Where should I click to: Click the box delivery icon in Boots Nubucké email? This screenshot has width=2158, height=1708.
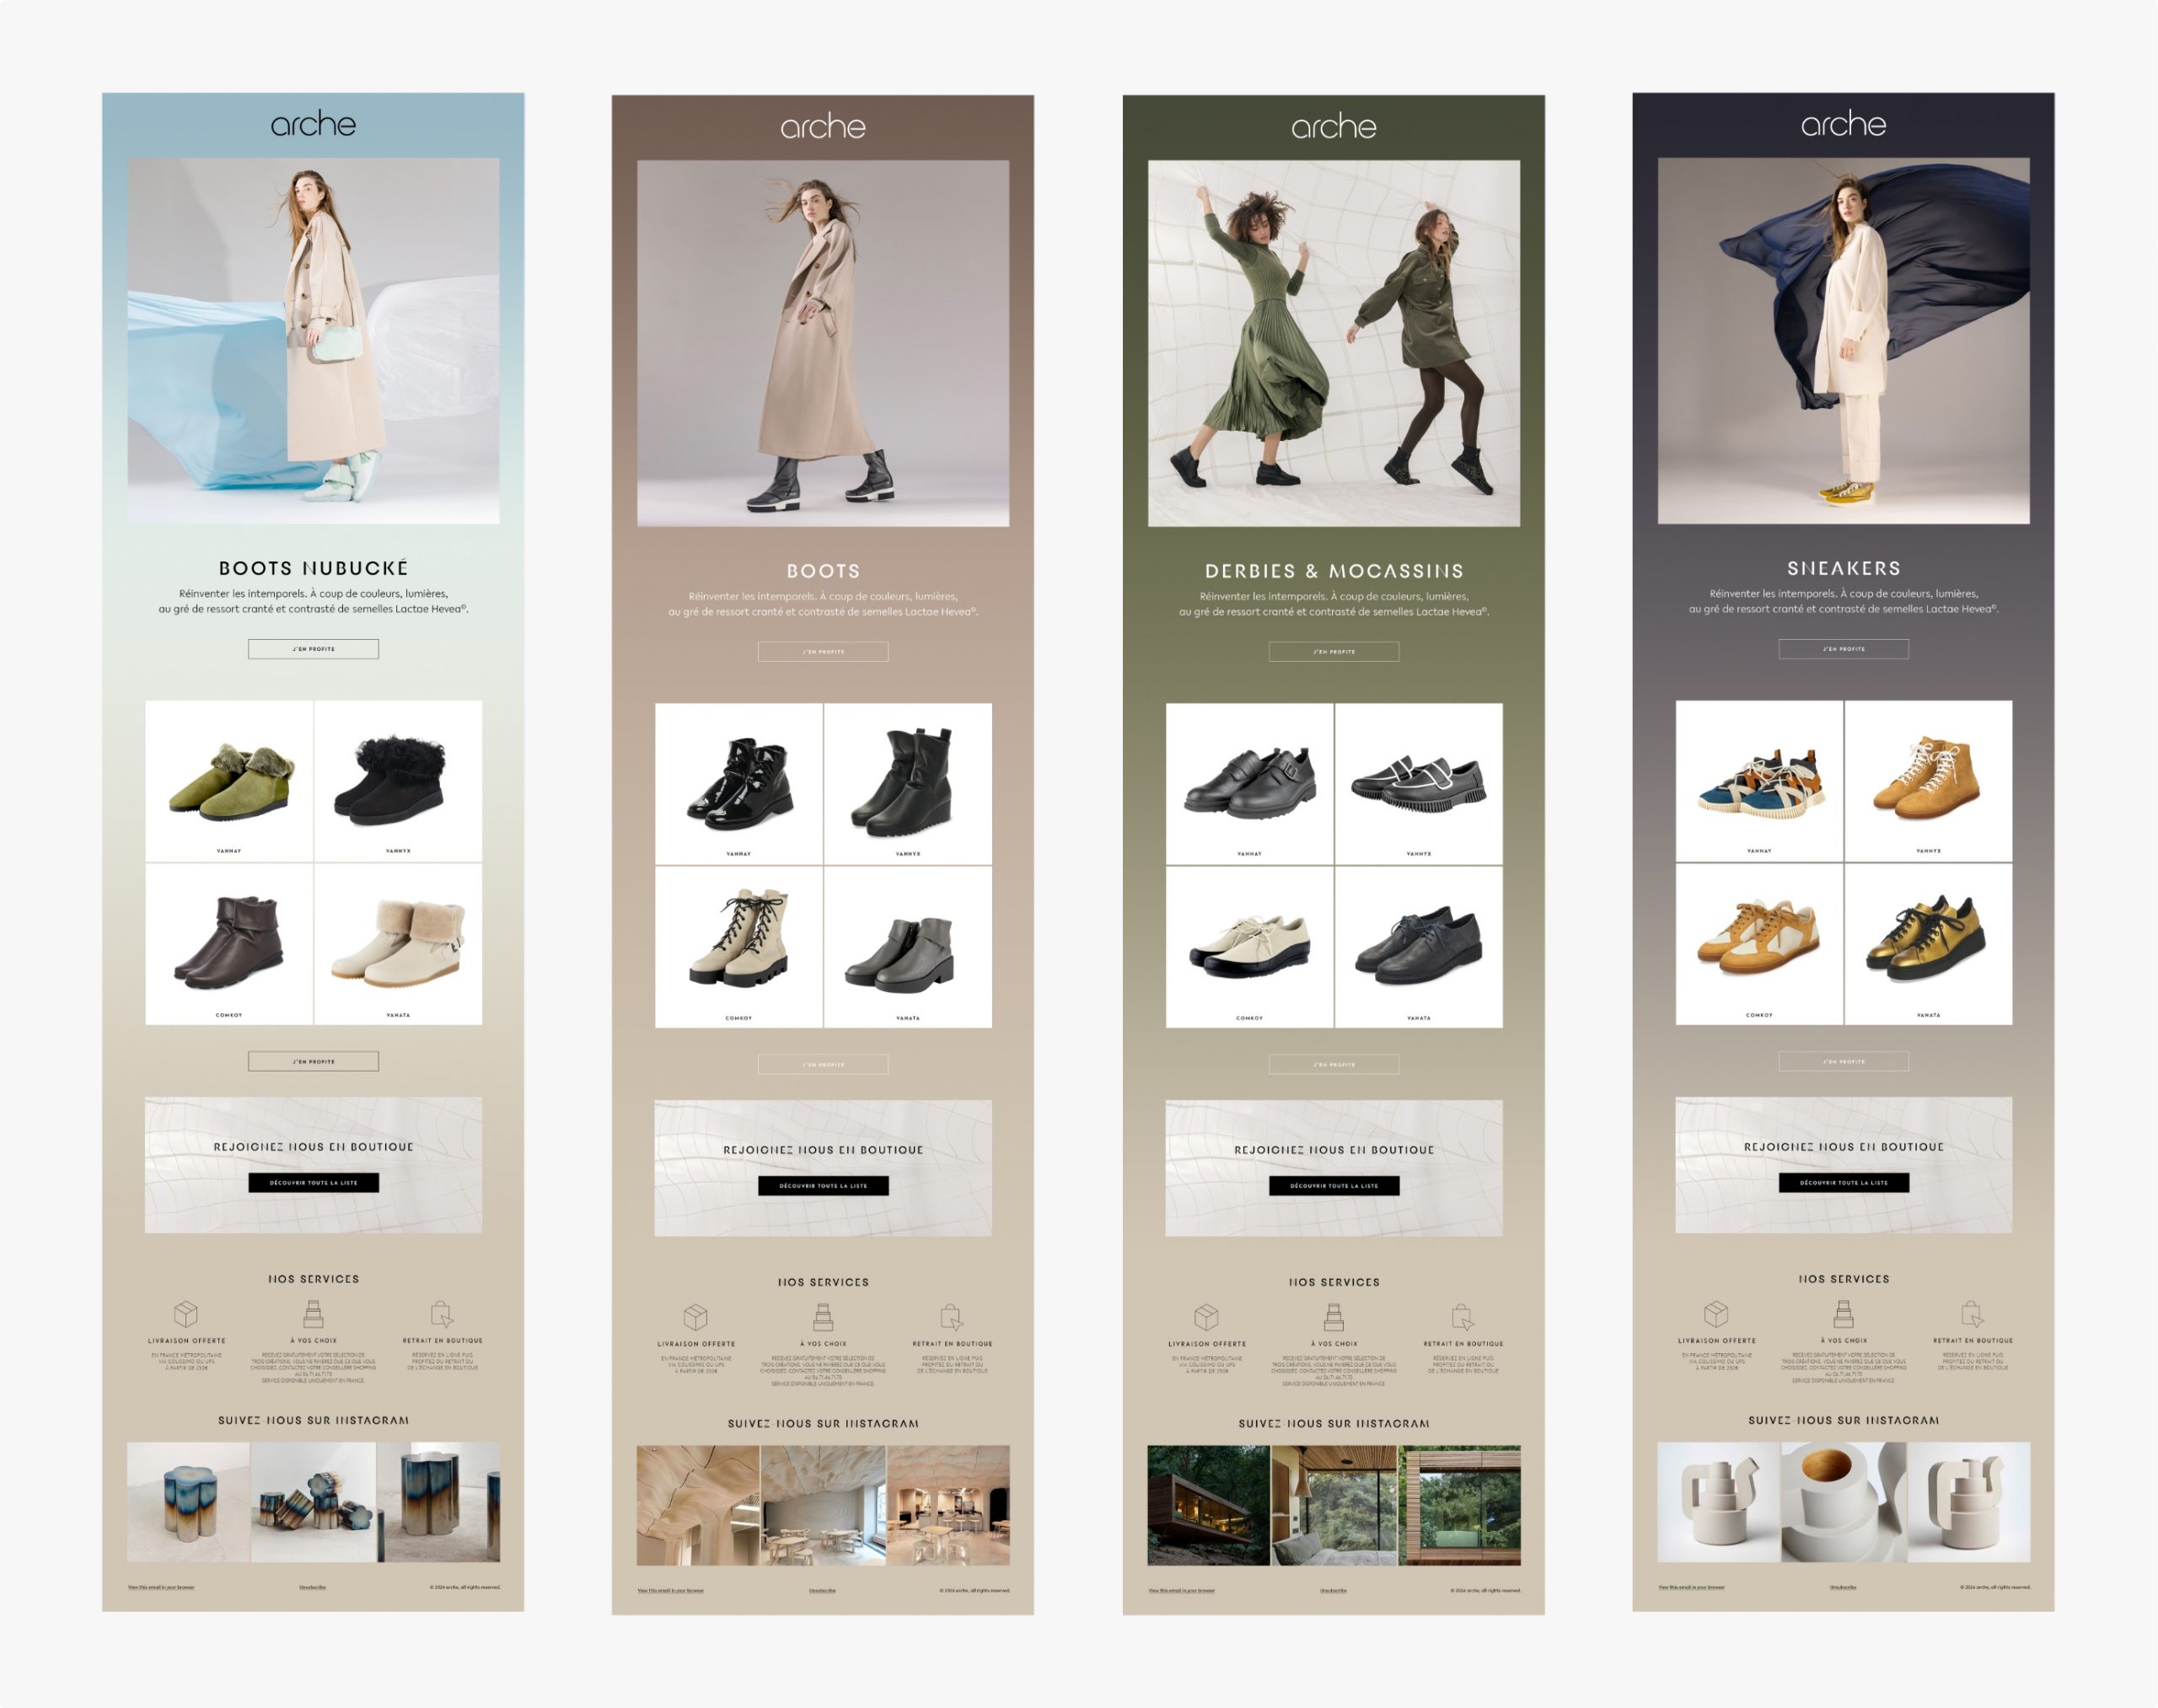tap(186, 1313)
